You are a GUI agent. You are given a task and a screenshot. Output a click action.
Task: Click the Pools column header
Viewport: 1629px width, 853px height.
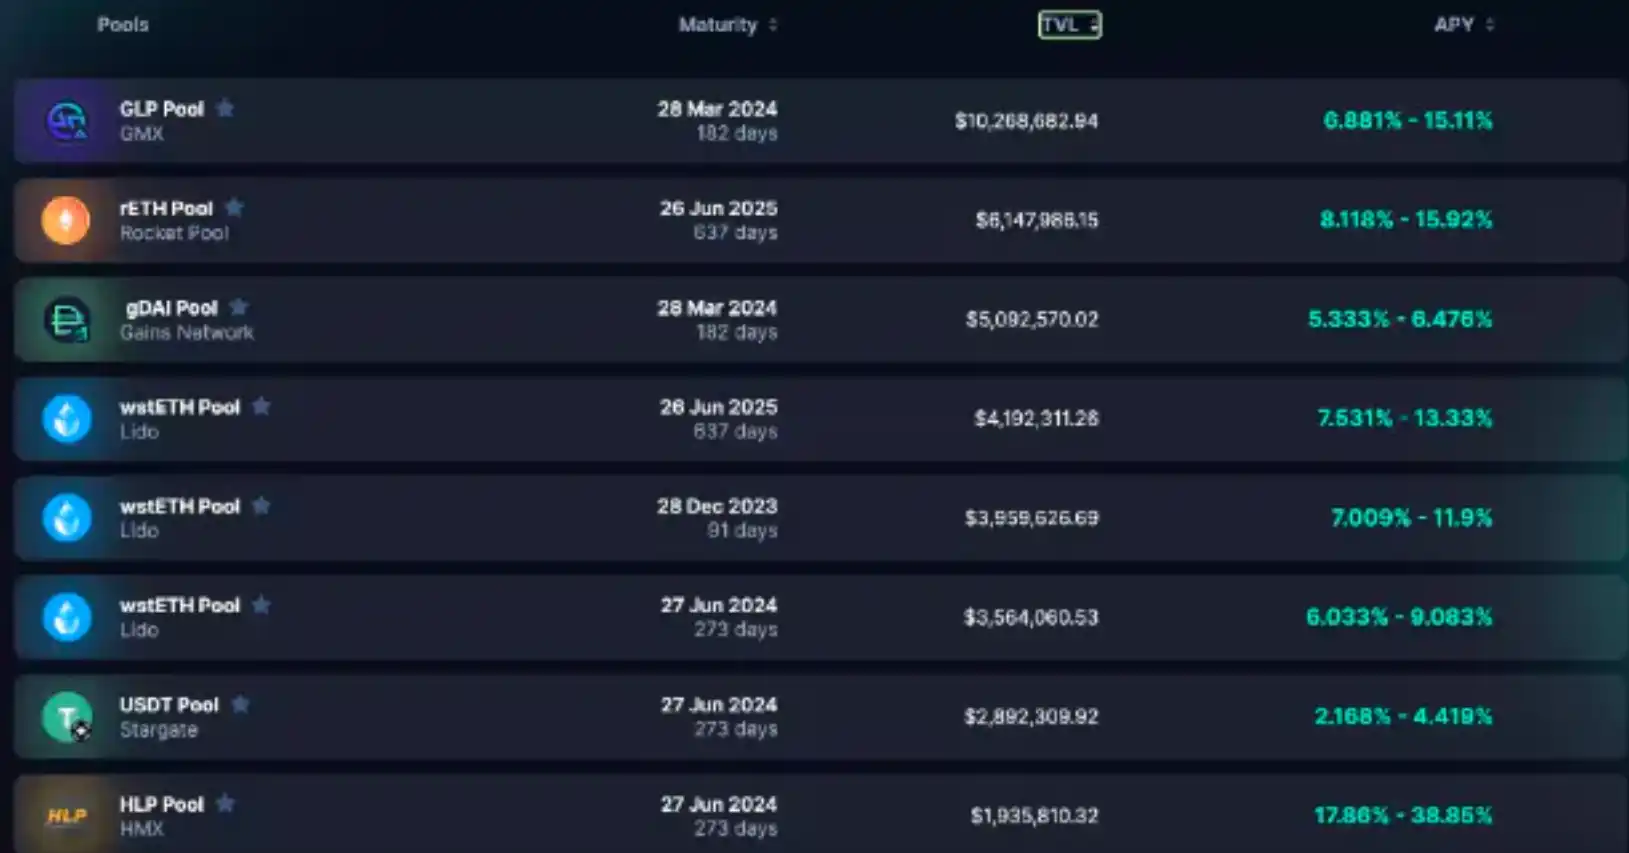[x=123, y=25]
